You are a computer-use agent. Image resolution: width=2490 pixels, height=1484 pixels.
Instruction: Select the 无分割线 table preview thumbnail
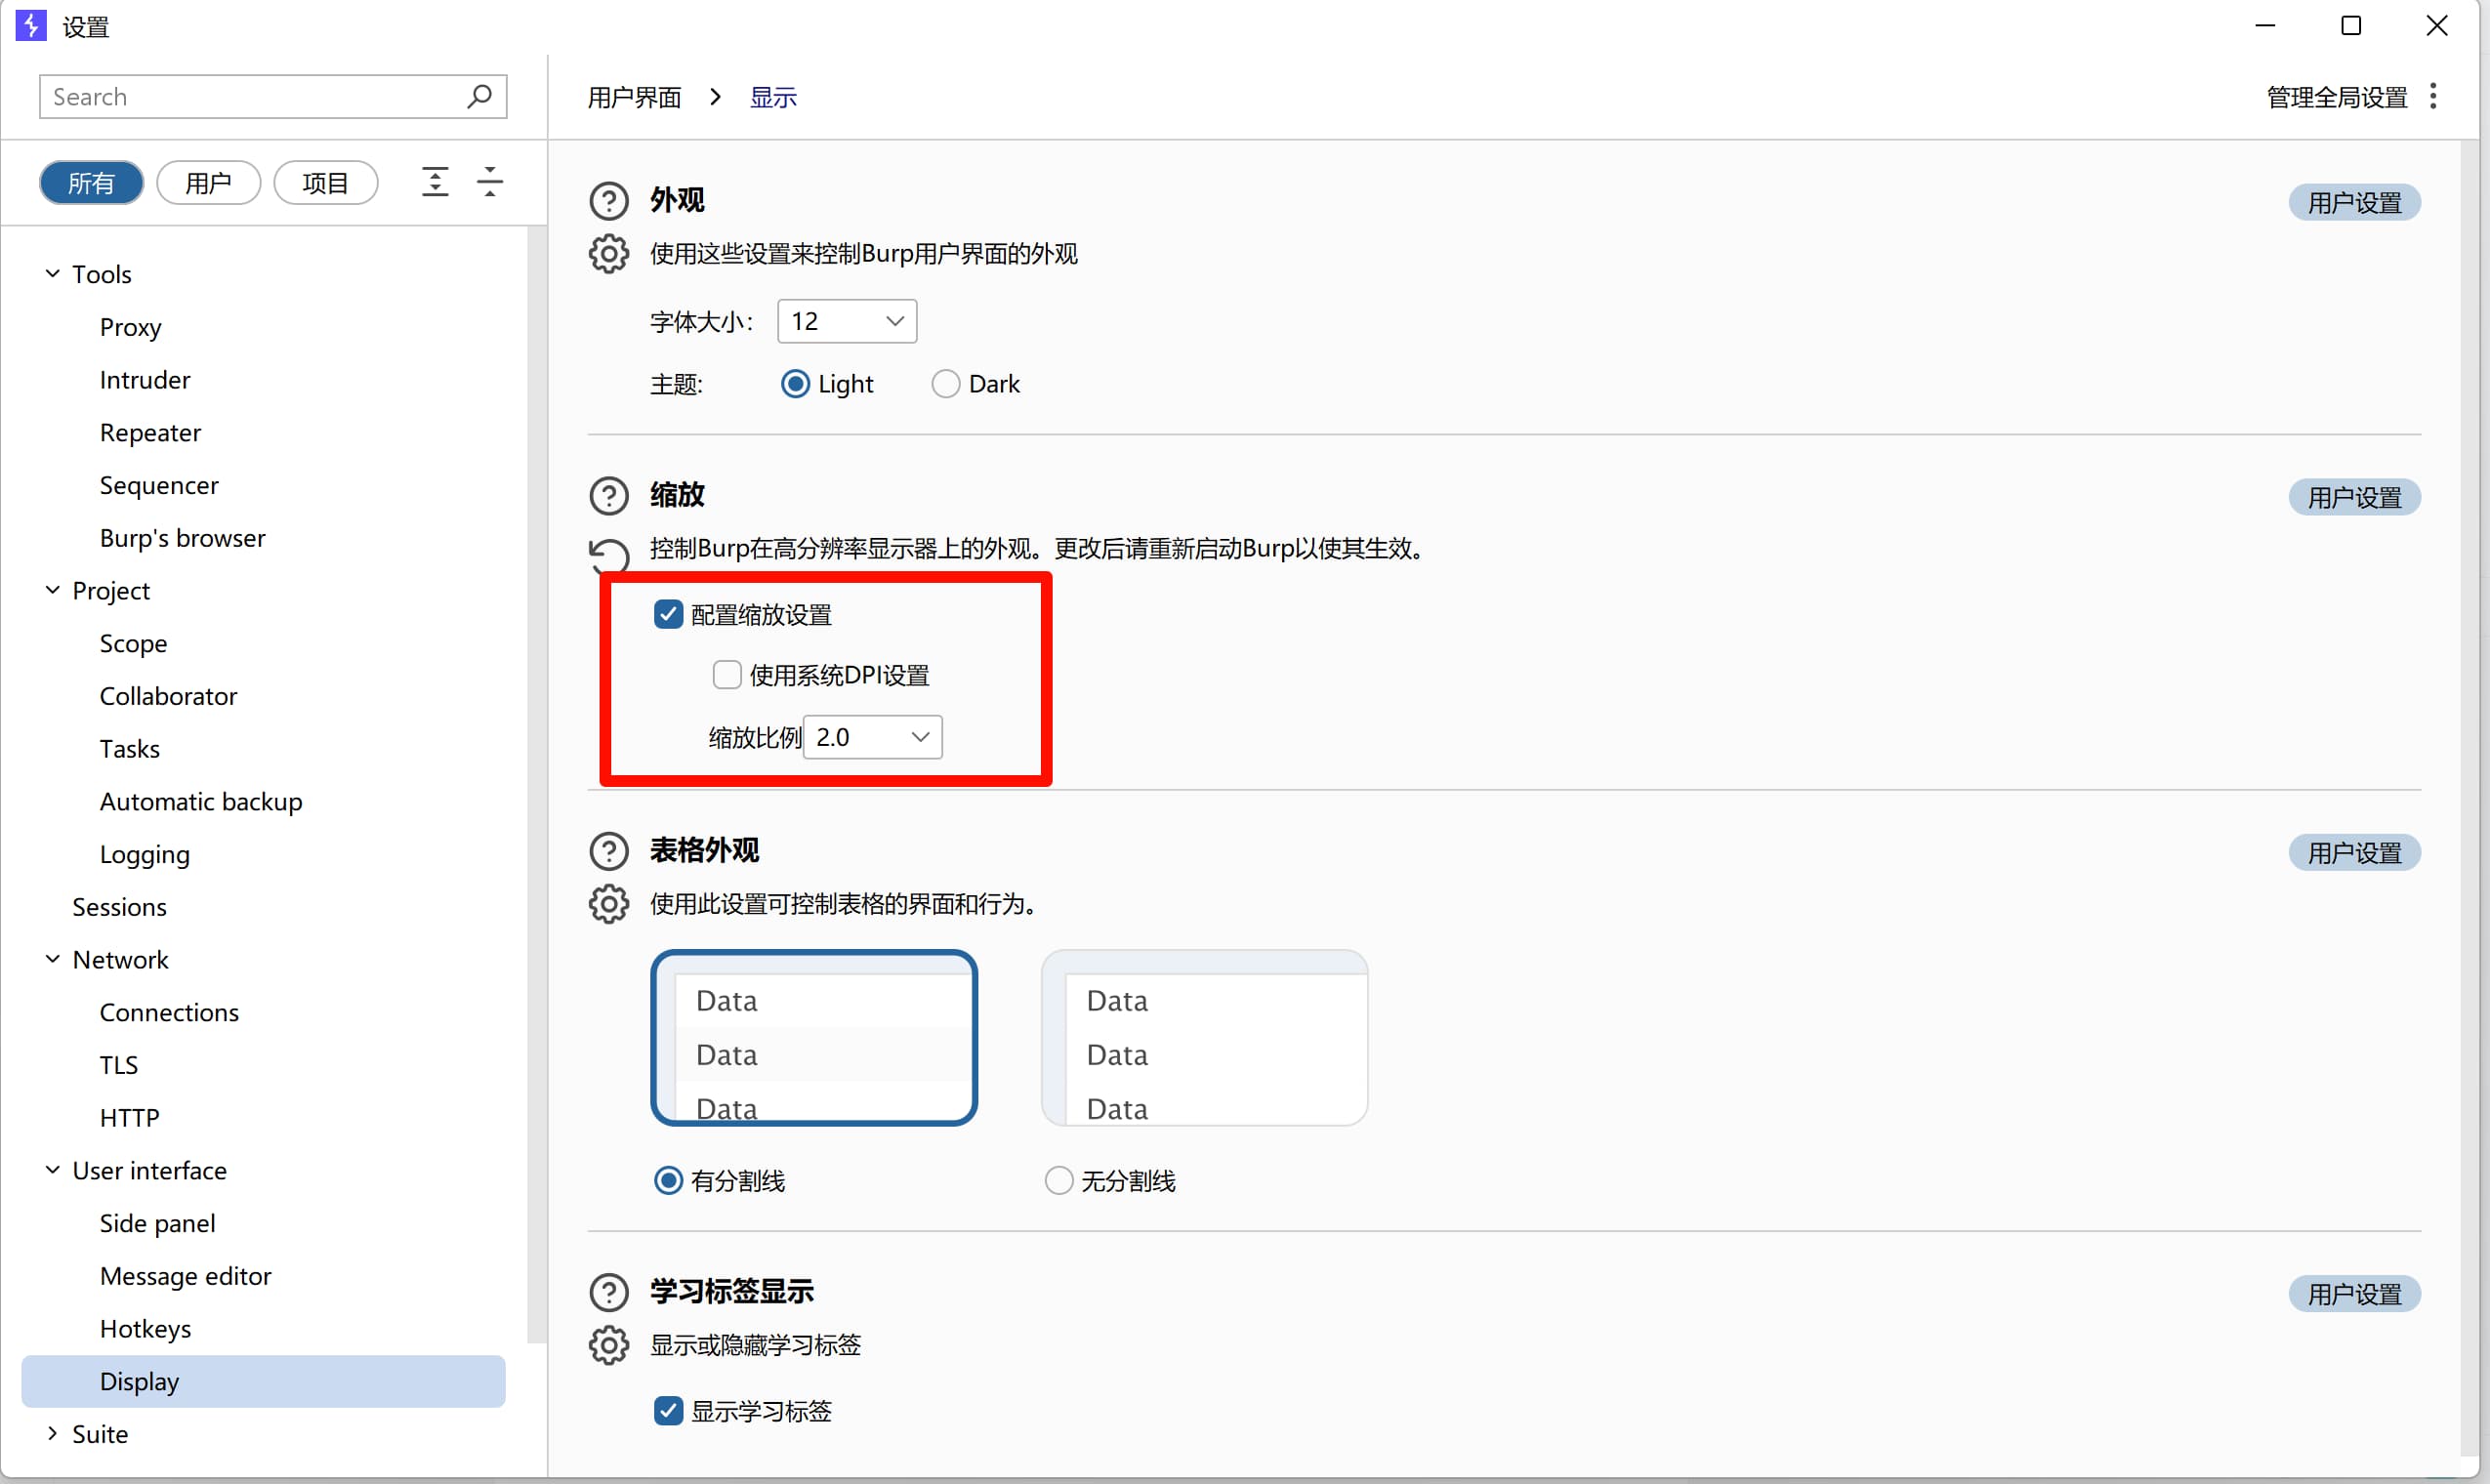click(x=1204, y=1037)
